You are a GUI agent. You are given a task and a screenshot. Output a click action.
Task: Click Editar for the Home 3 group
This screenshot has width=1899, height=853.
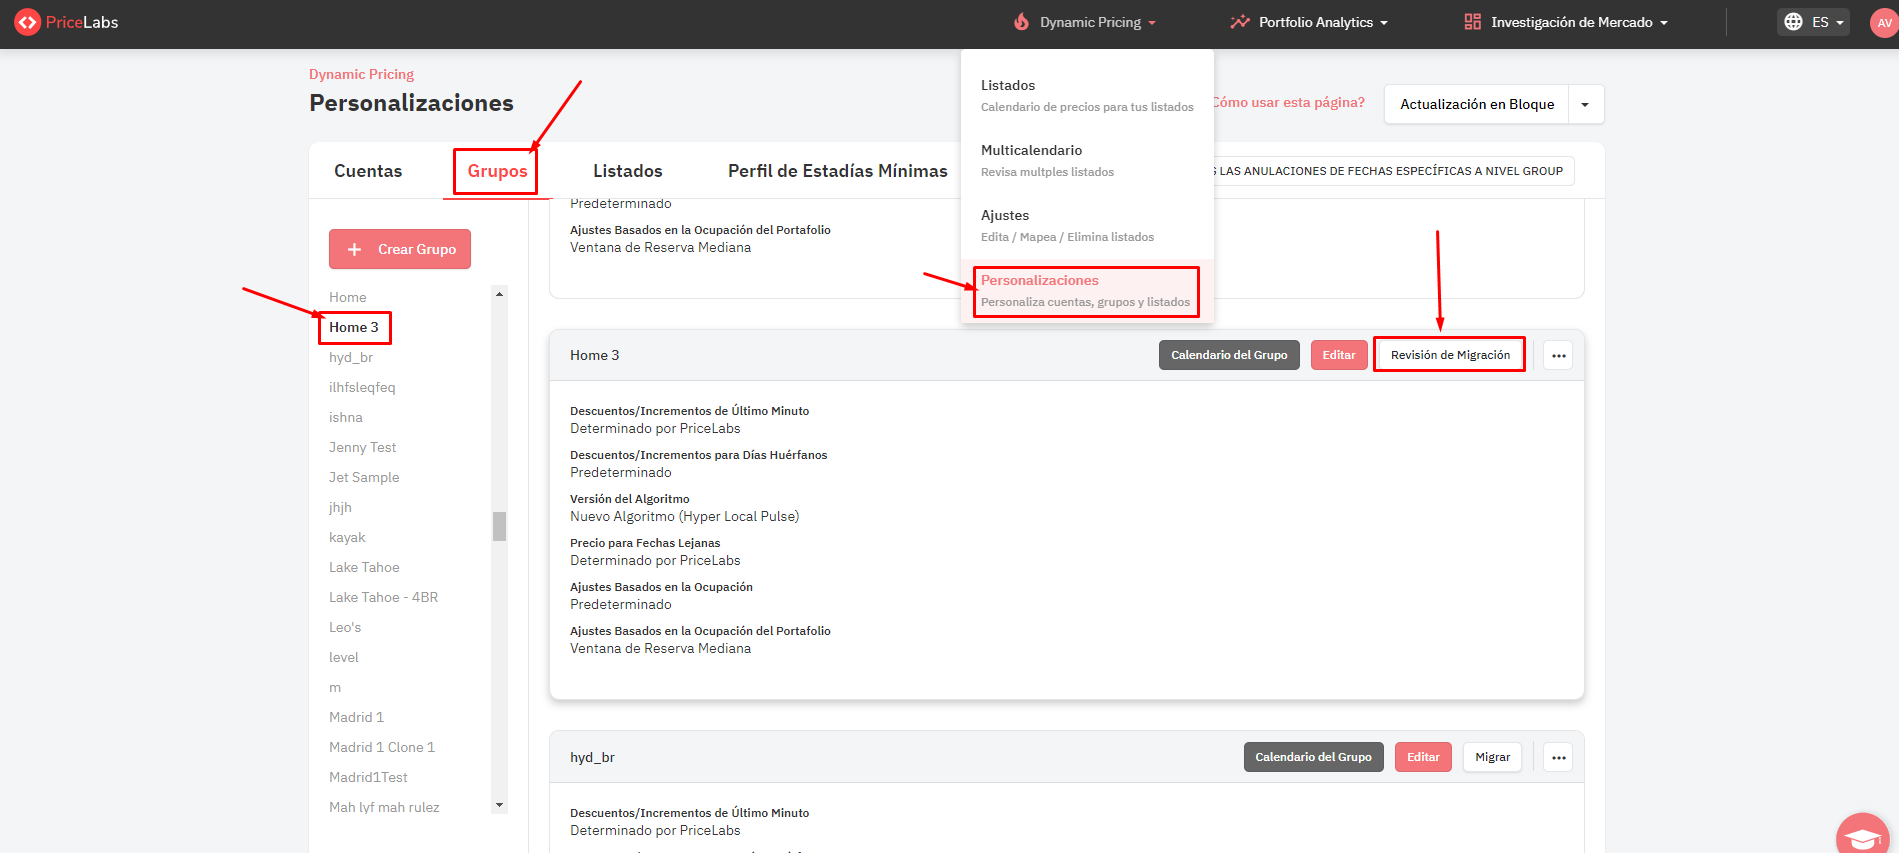coord(1339,355)
